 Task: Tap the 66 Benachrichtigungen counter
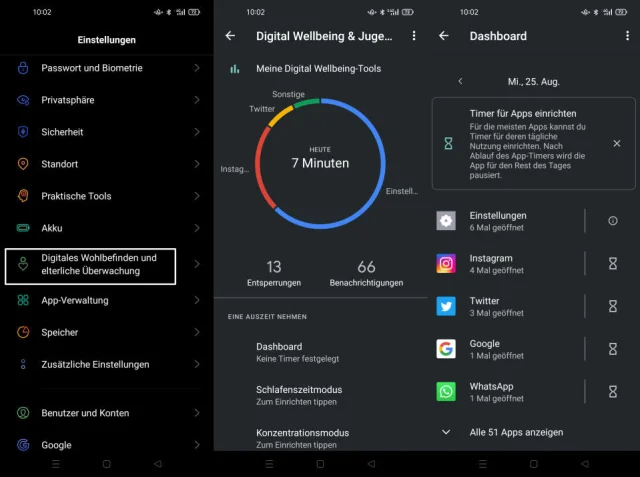pos(366,273)
